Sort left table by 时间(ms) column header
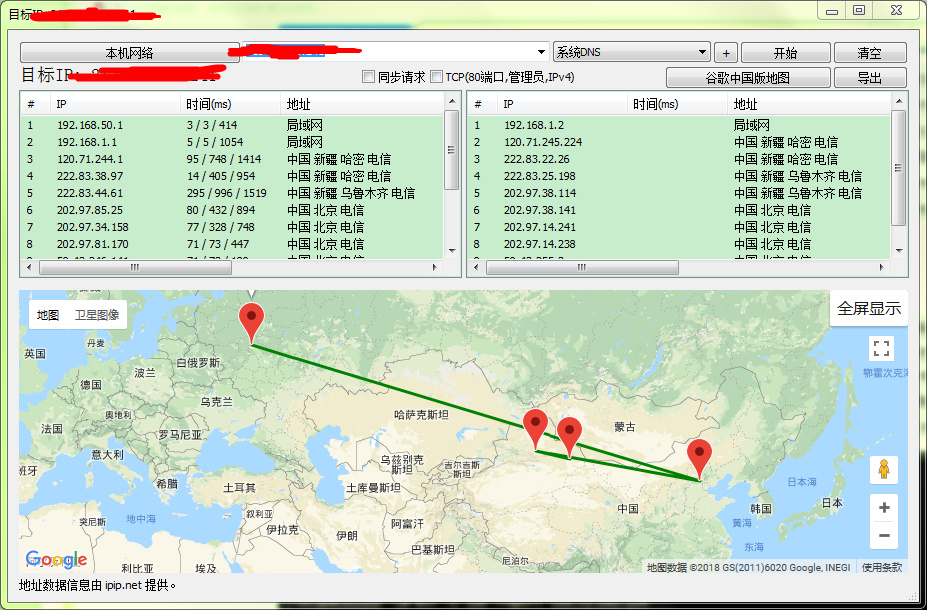Screen dimensions: 927x610 click(230, 104)
